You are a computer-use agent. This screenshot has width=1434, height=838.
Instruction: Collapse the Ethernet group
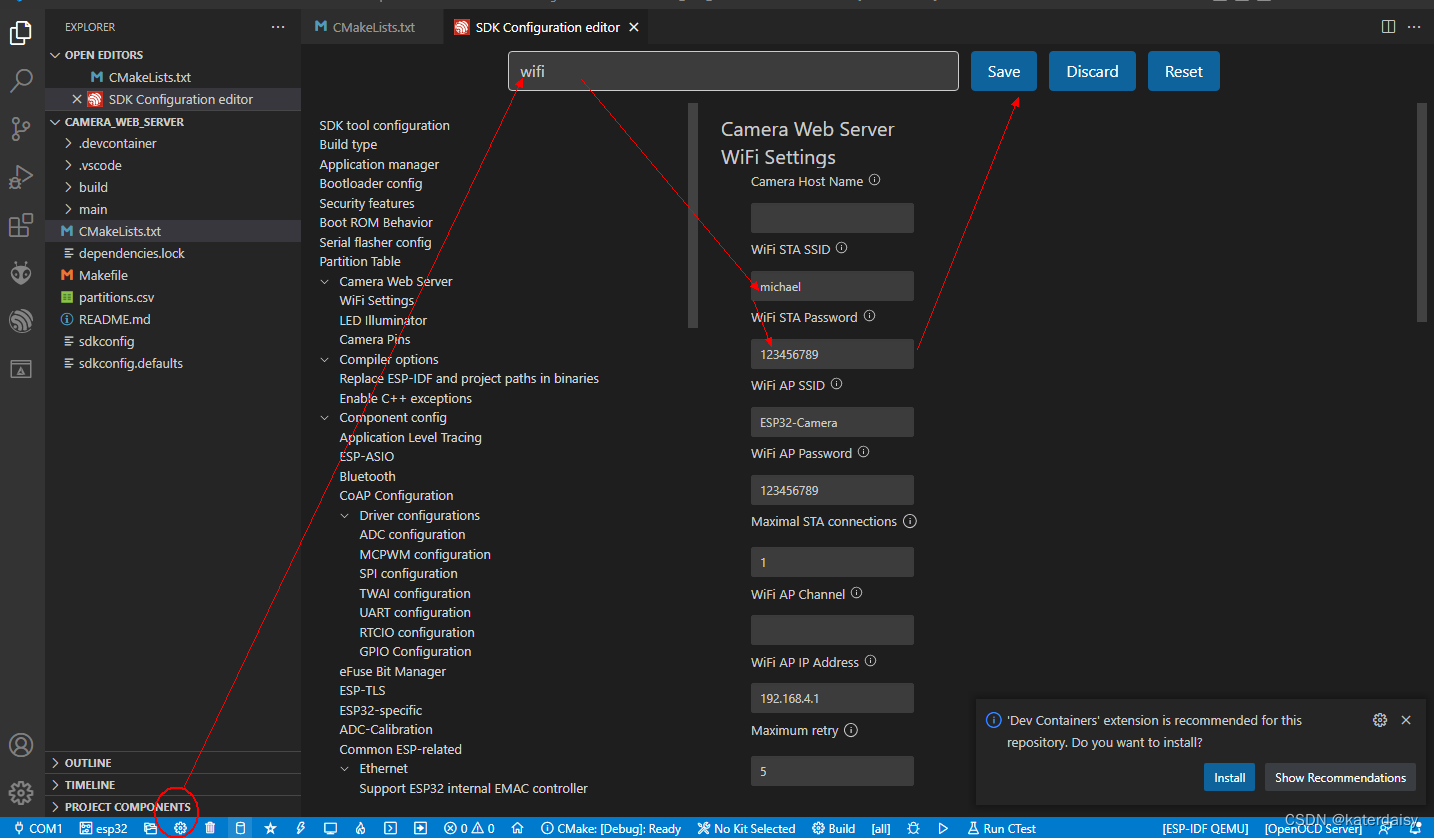pyautogui.click(x=345, y=769)
